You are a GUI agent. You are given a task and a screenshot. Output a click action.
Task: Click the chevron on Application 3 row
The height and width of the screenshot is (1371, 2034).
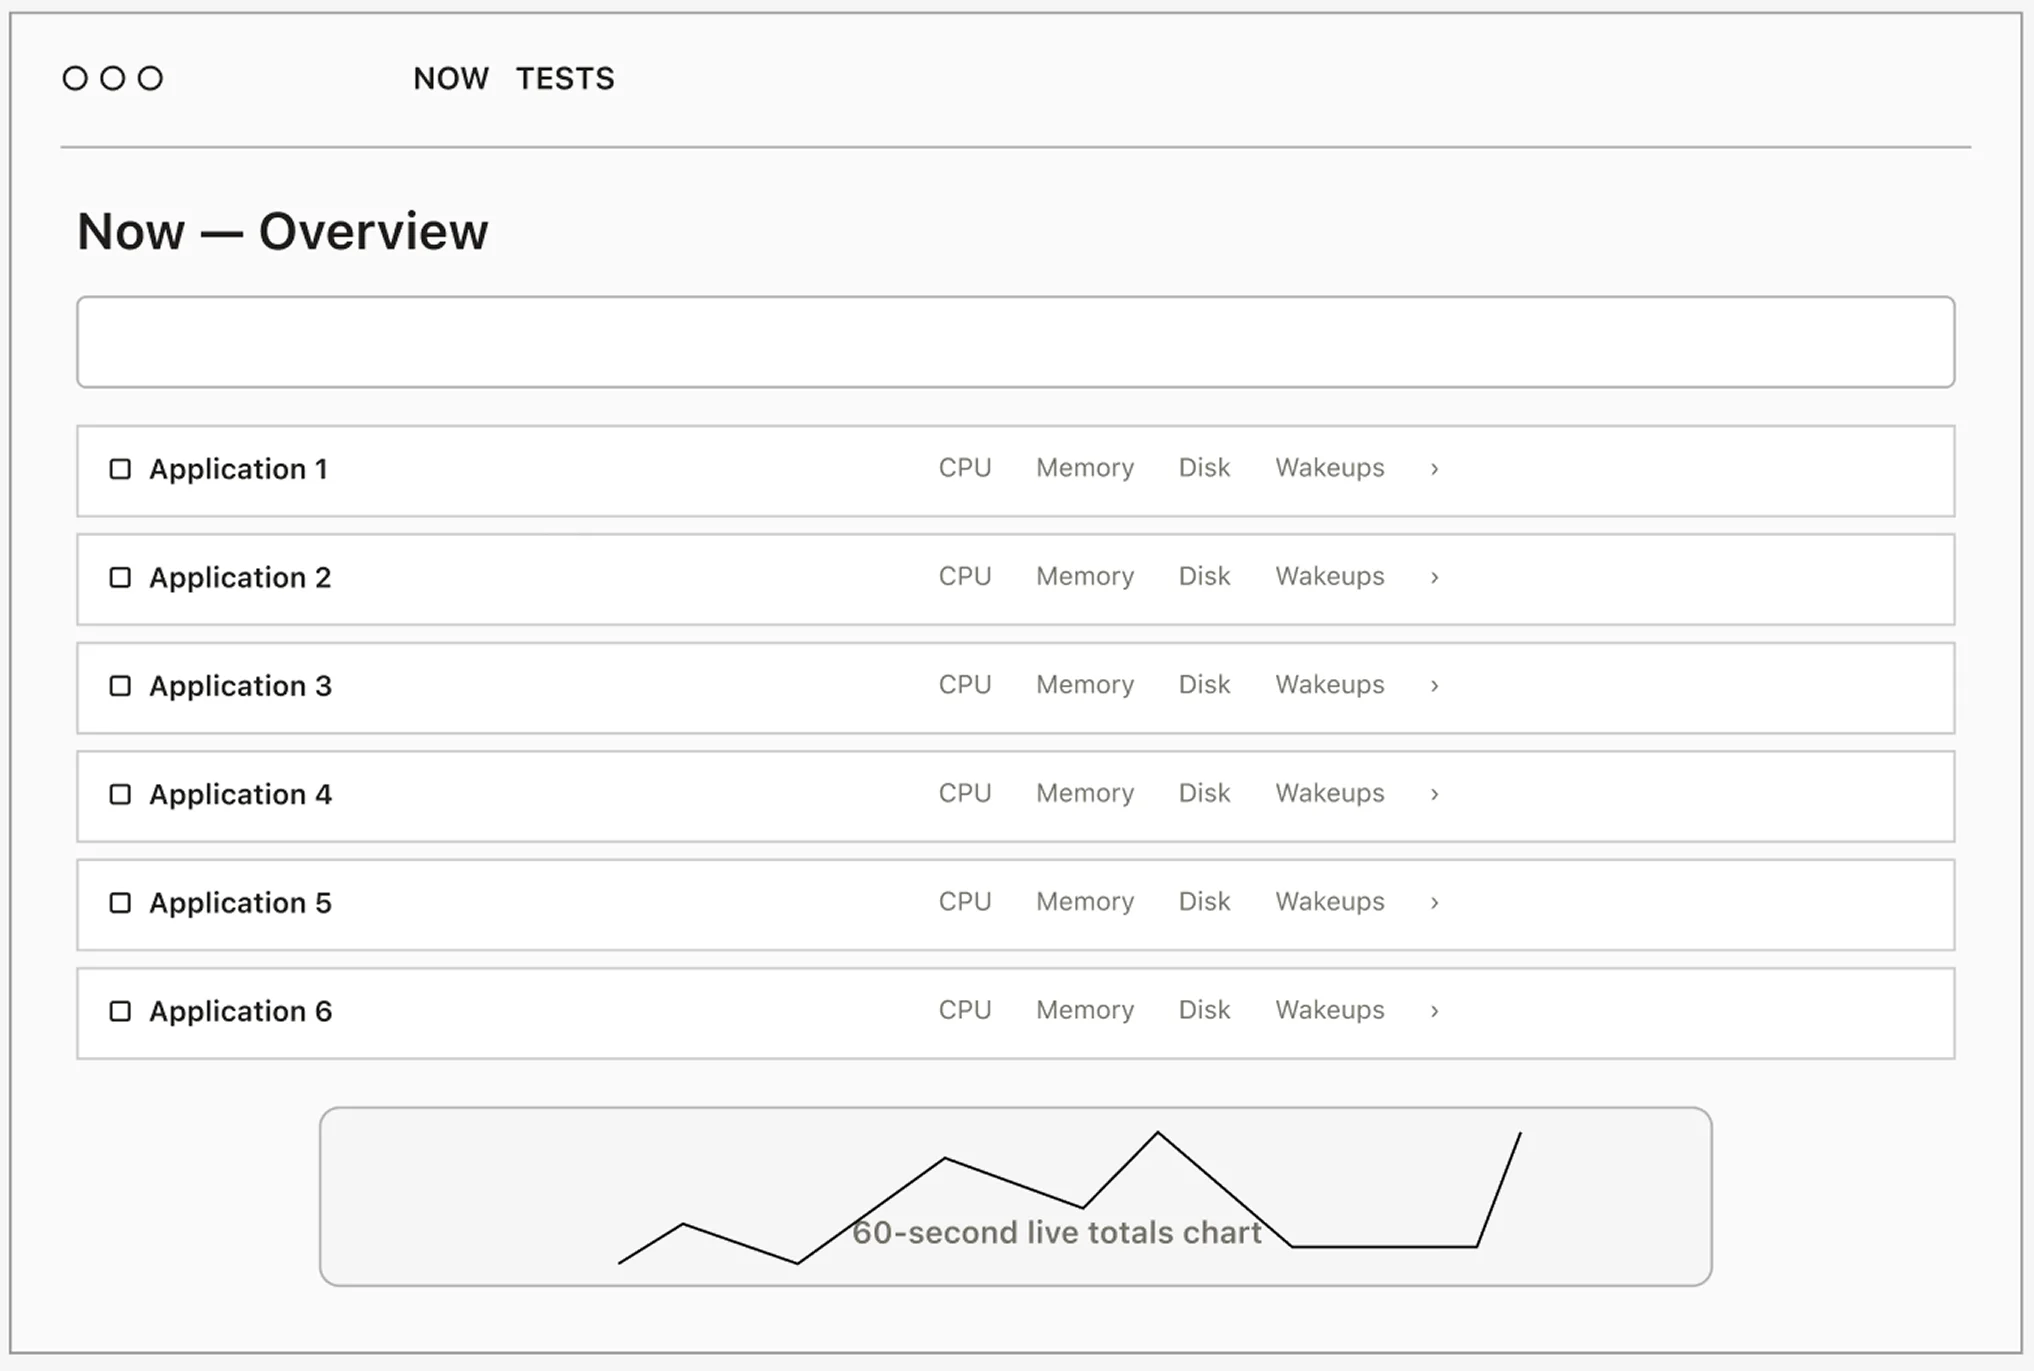[x=1434, y=686]
